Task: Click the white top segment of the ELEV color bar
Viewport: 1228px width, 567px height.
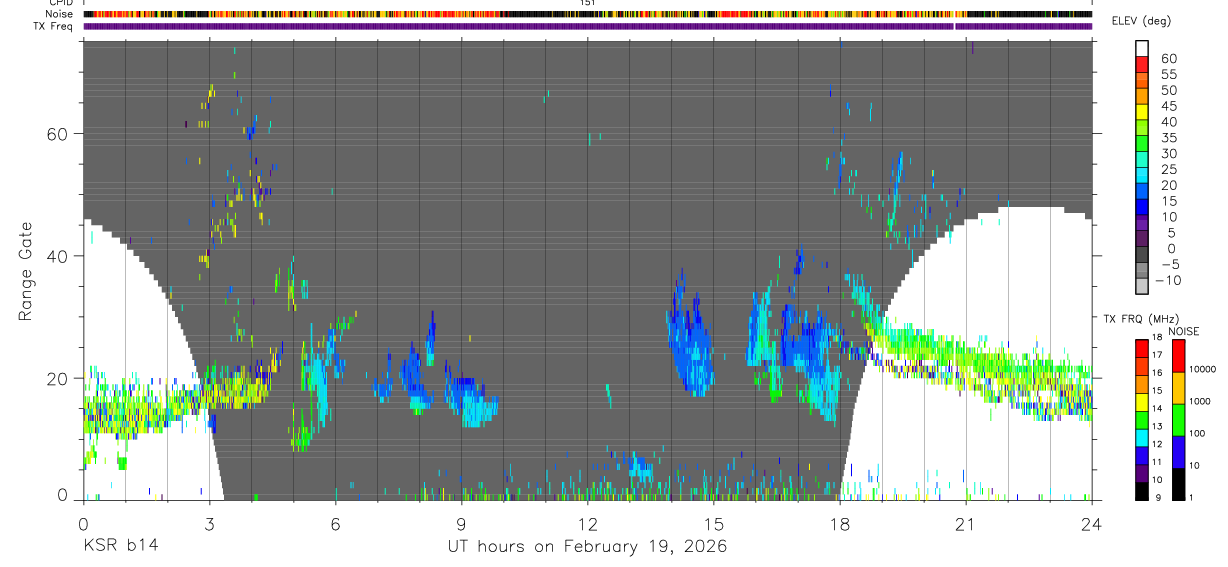Action: [1143, 49]
